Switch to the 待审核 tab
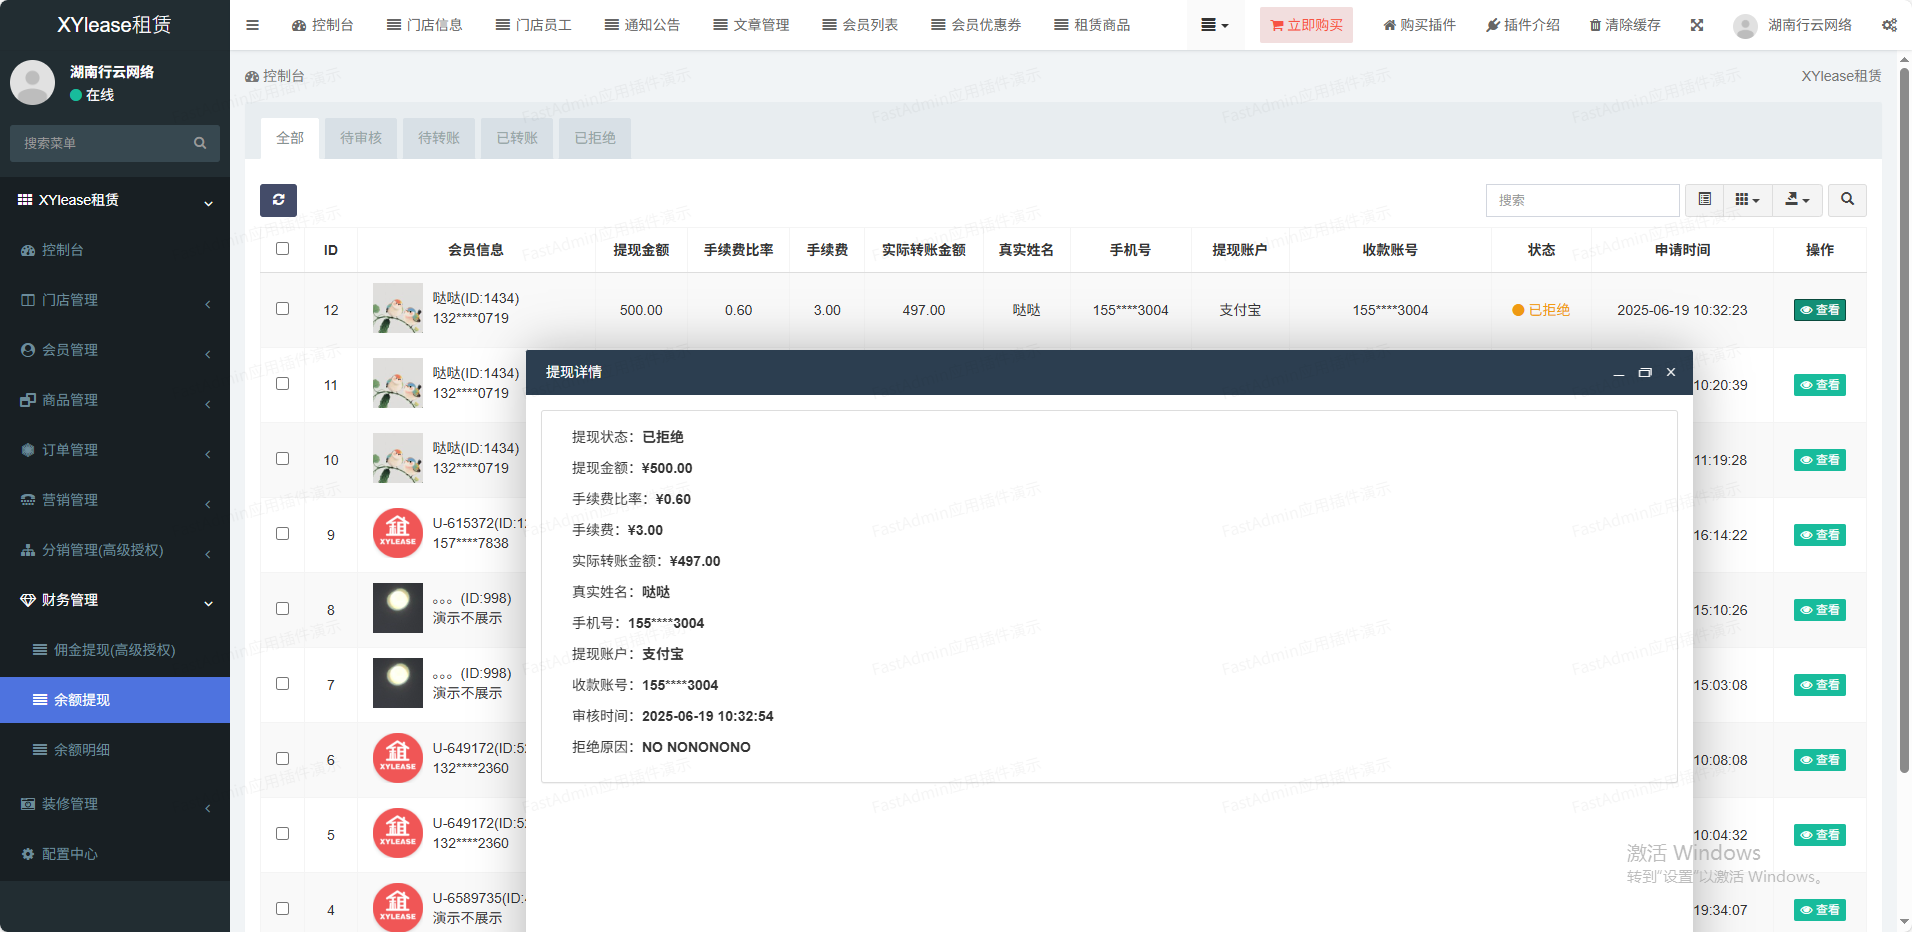Viewport: 1912px width, 932px height. click(360, 138)
